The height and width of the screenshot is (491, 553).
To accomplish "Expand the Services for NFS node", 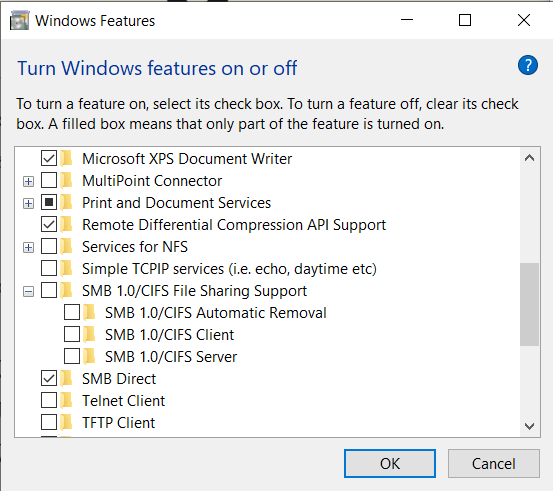I will 29,248.
